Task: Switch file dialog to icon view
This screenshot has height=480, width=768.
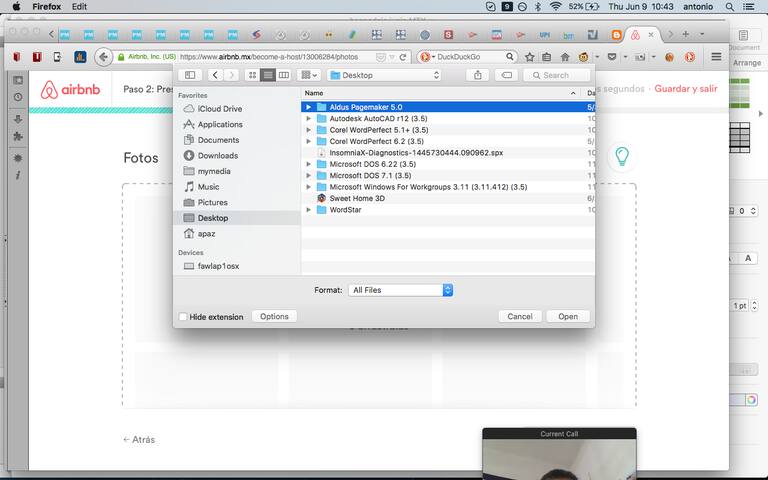Action: tap(252, 75)
